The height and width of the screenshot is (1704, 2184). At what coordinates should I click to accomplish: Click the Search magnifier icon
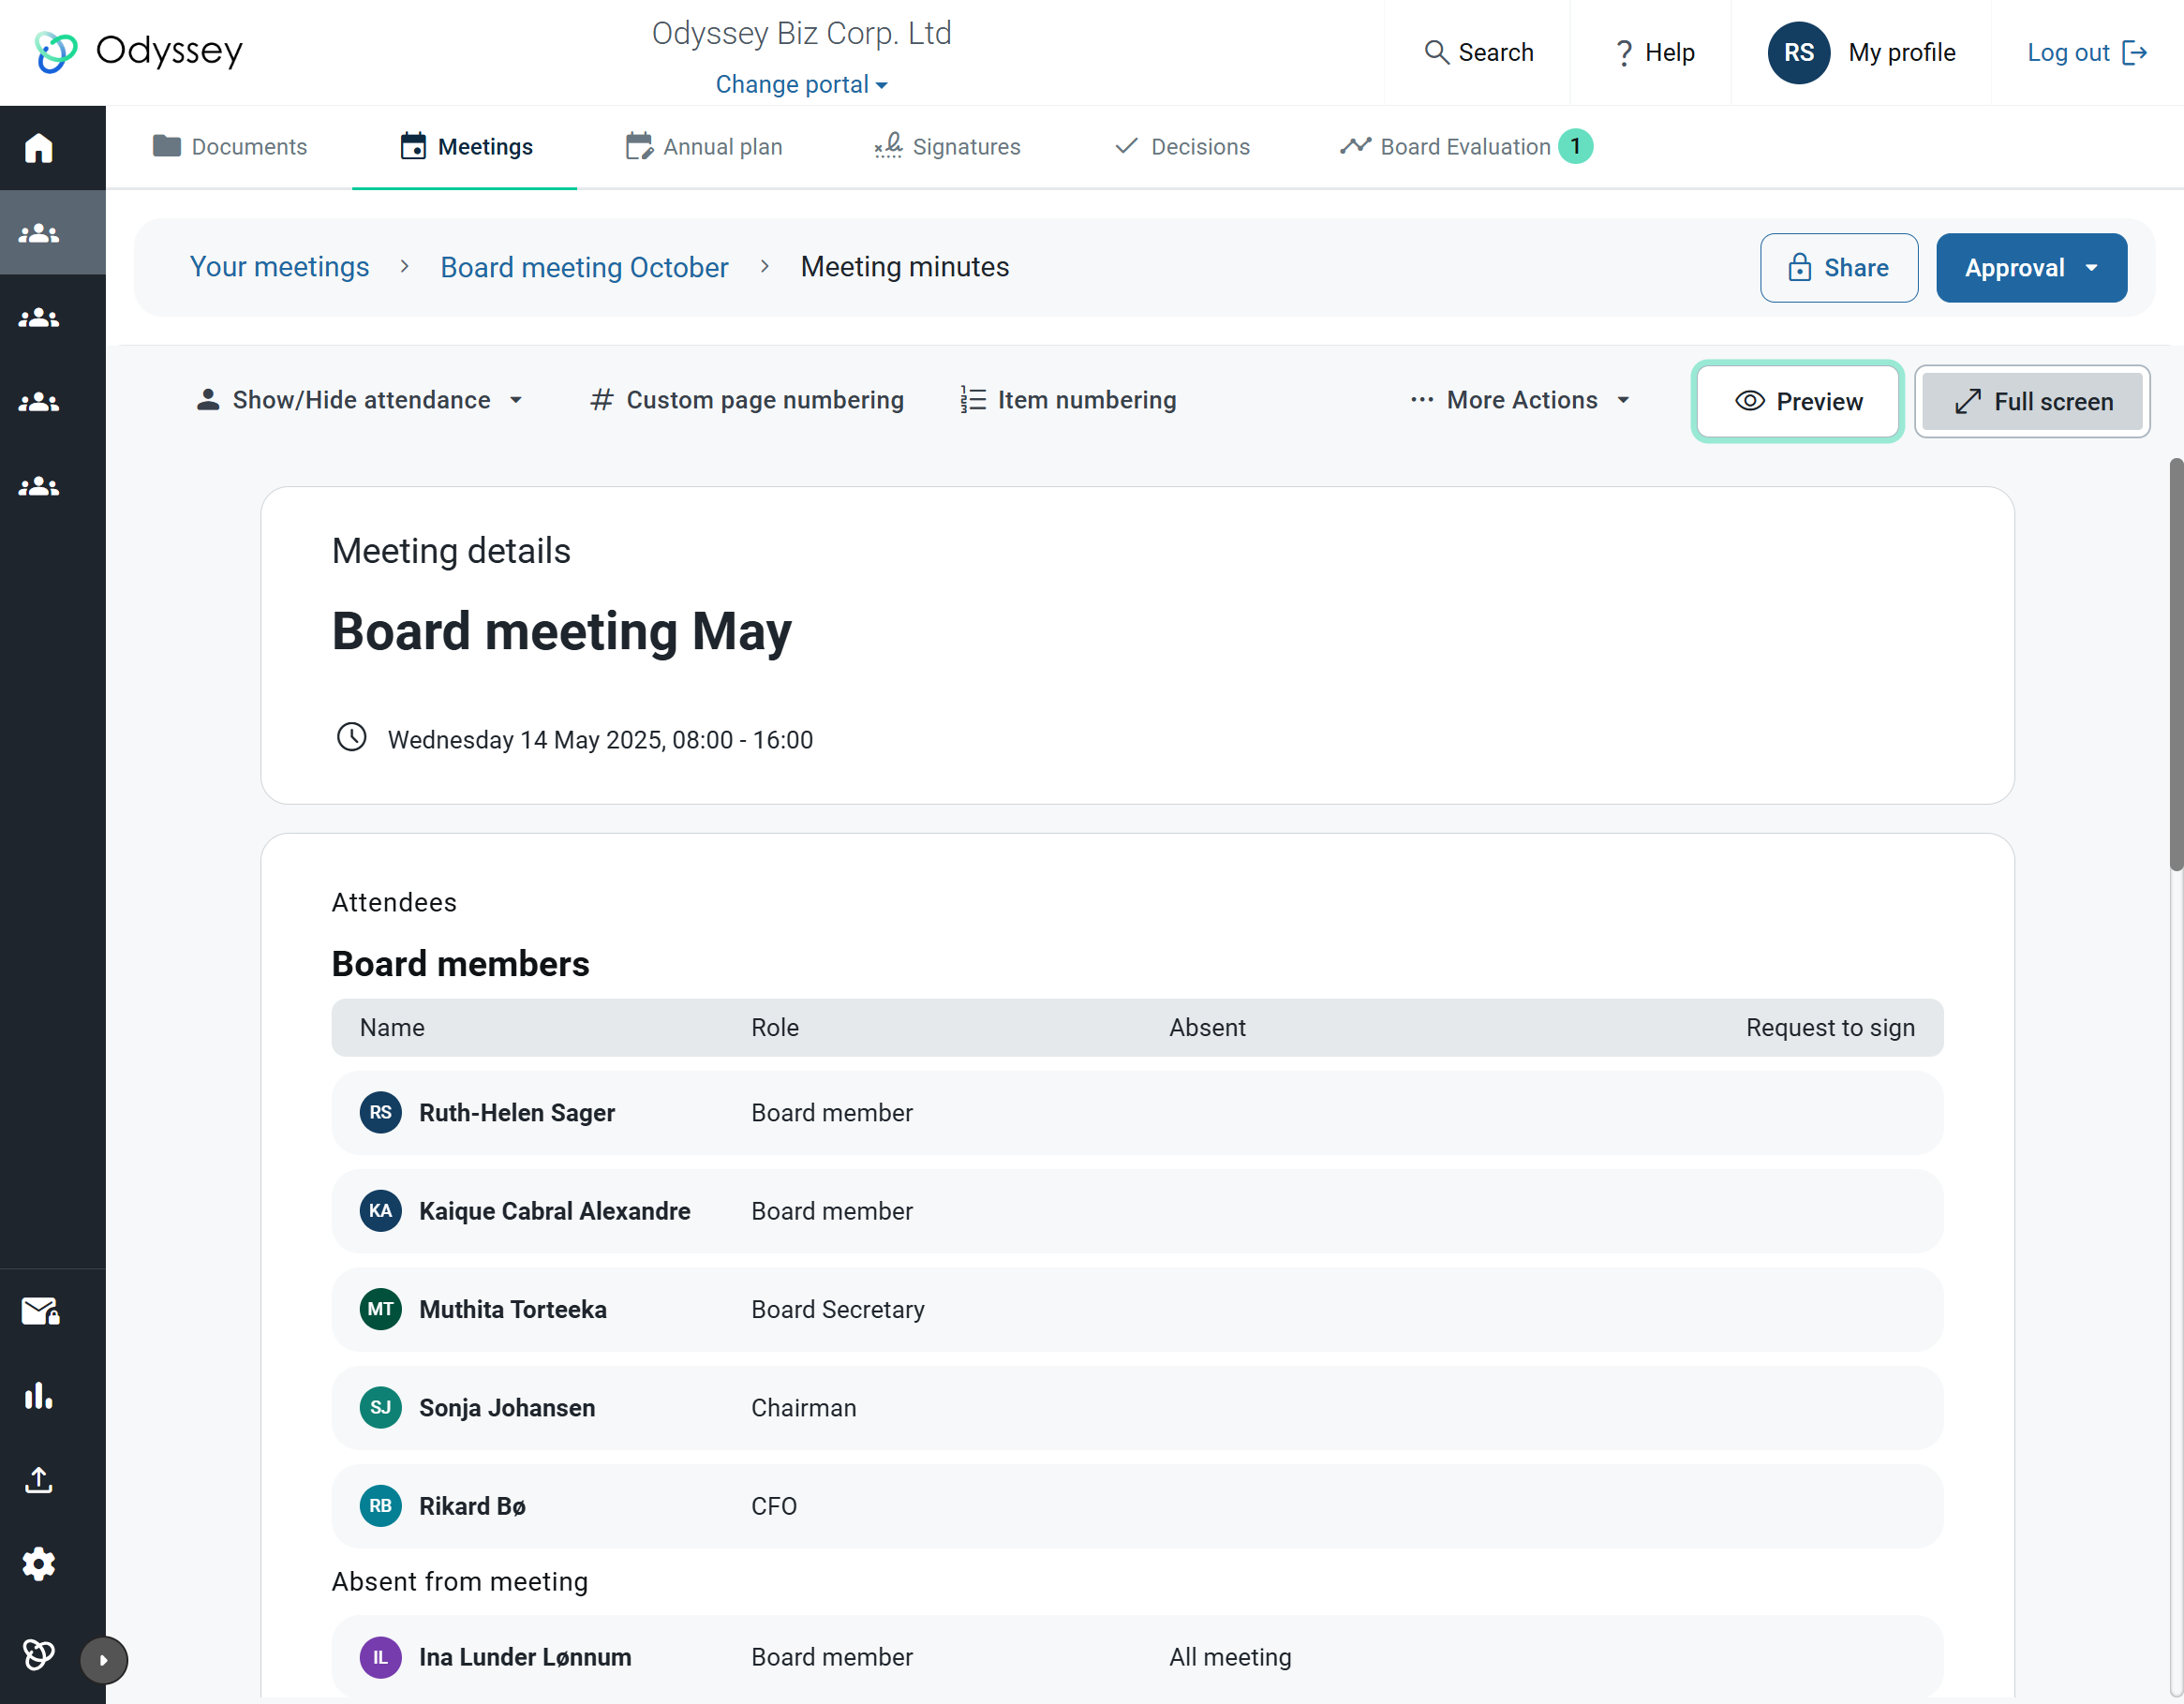(1436, 52)
